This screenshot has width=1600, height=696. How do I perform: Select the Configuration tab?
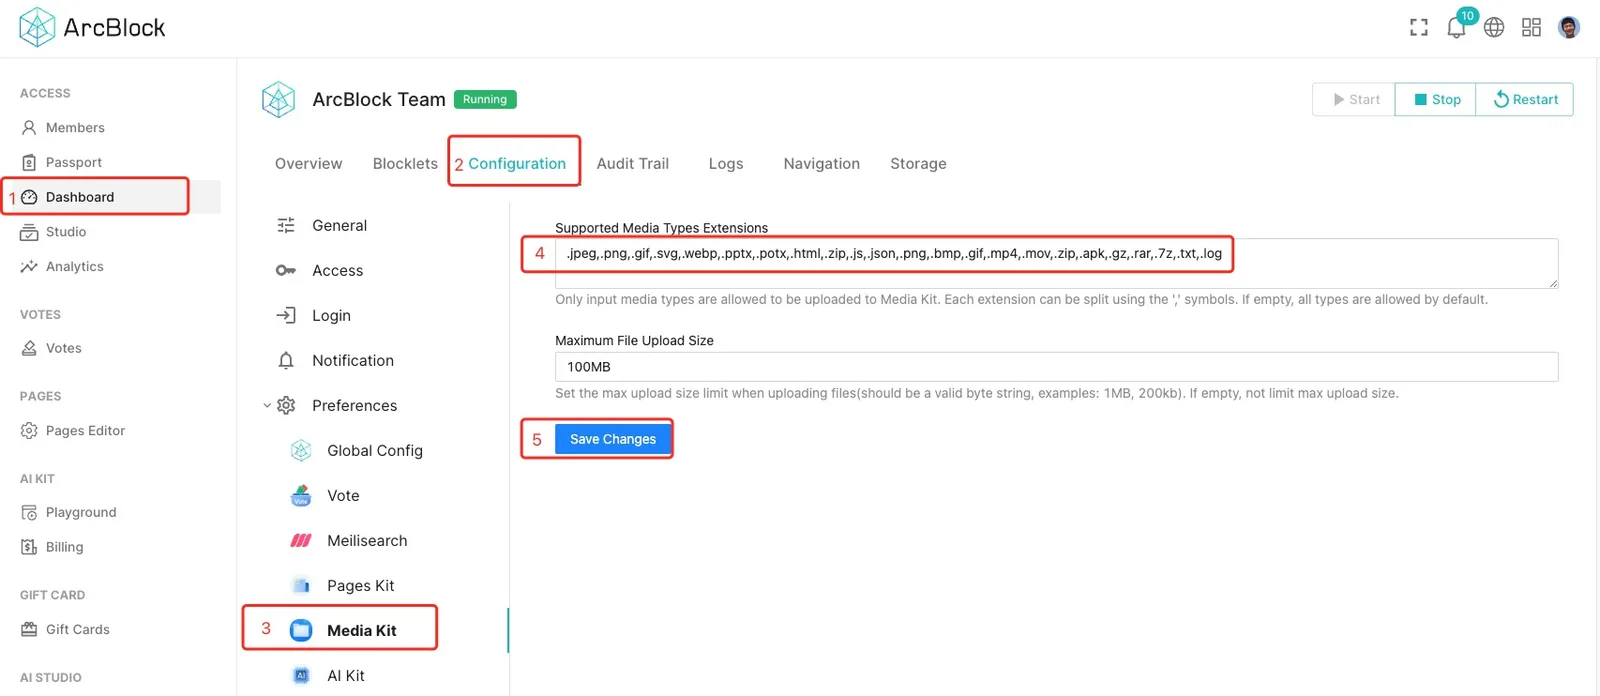[x=517, y=163]
